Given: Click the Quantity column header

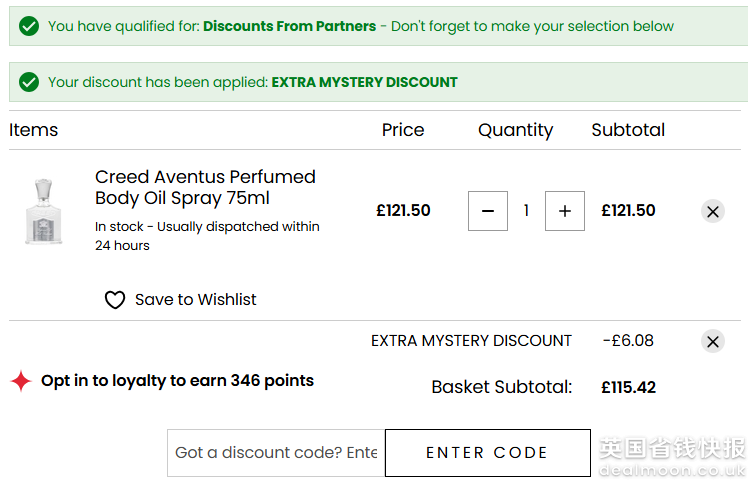Looking at the screenshot, I should click(x=515, y=130).
